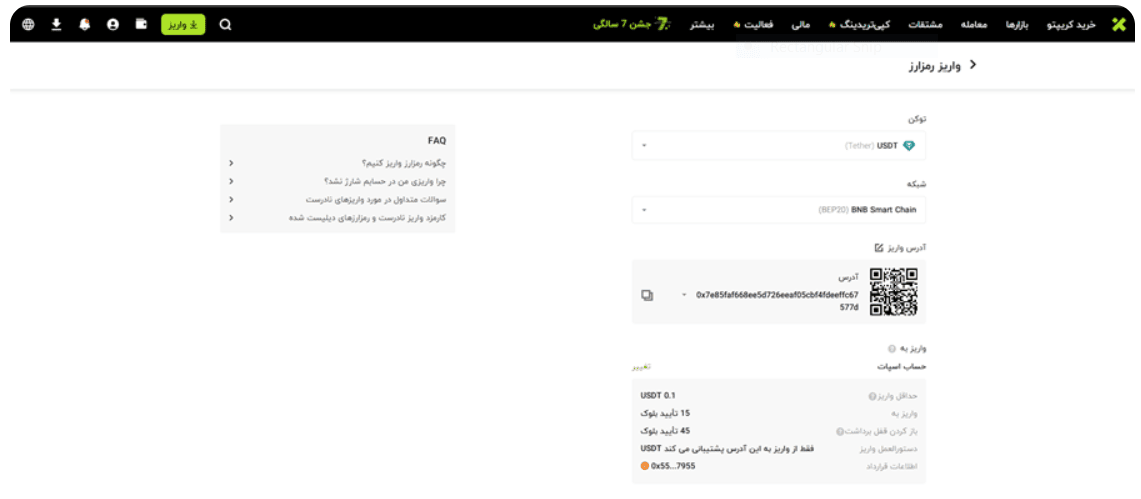
Task: Click the help icon next to باز کردن قفل برداشت
Action: pyautogui.click(x=840, y=431)
